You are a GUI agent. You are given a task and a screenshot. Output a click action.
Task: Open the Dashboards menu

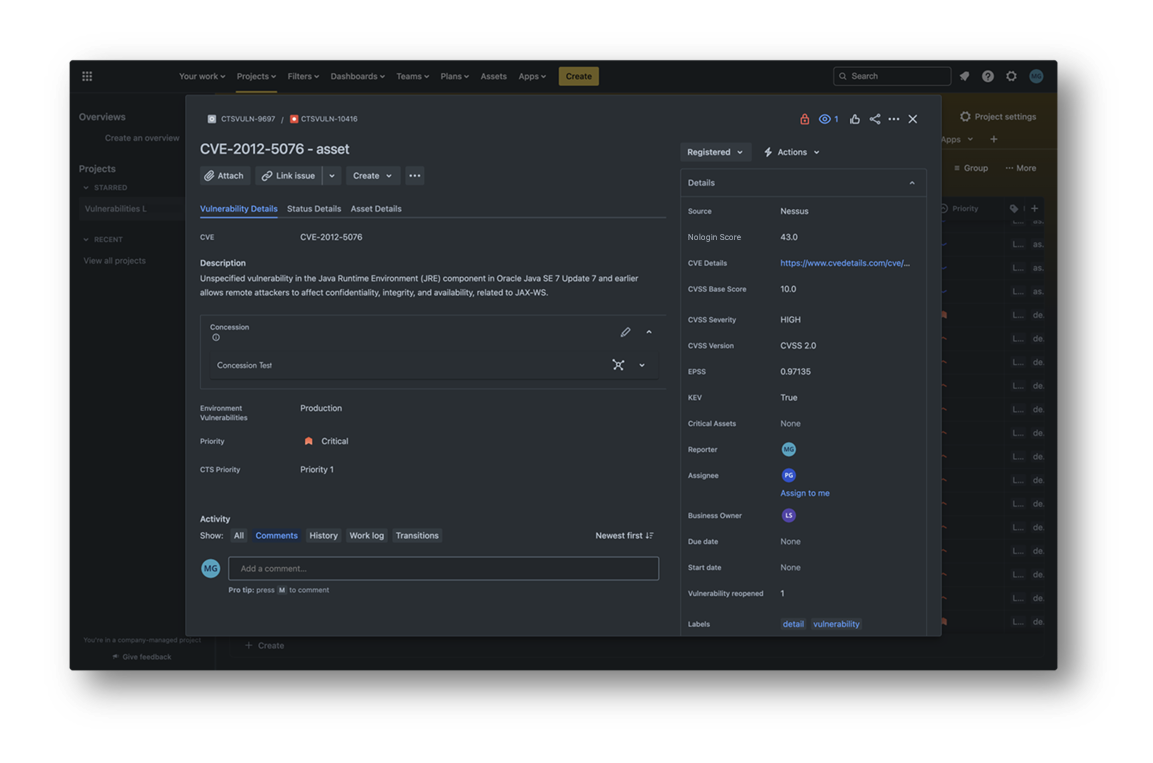[x=357, y=76]
